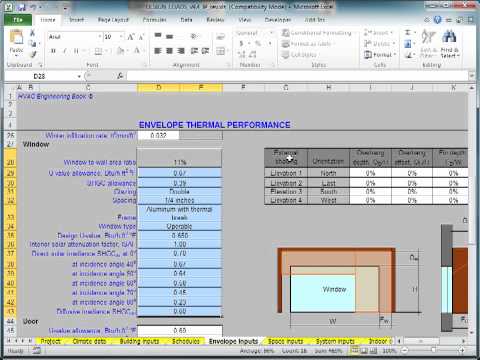The image size is (480, 360).
Task: Click the Format Painter brush icon
Action: point(33,54)
